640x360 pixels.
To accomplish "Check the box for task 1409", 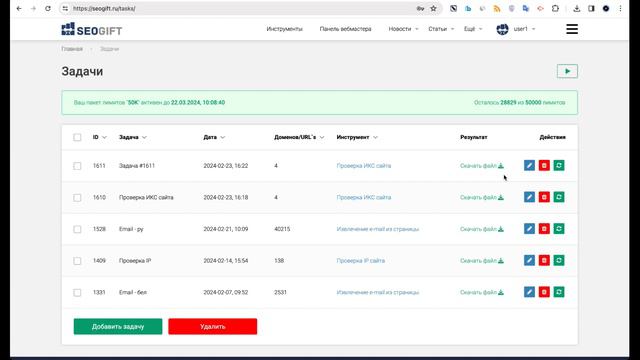I will 77,261.
